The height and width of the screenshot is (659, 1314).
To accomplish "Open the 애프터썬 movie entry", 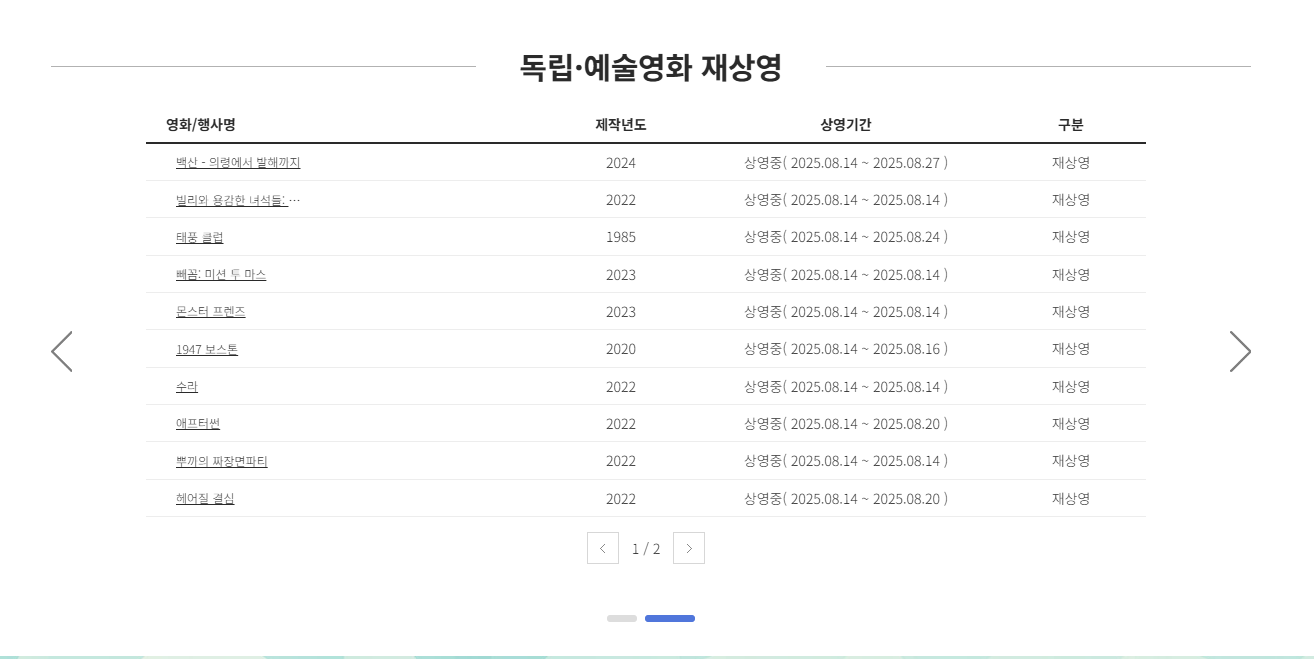I will tap(197, 423).
